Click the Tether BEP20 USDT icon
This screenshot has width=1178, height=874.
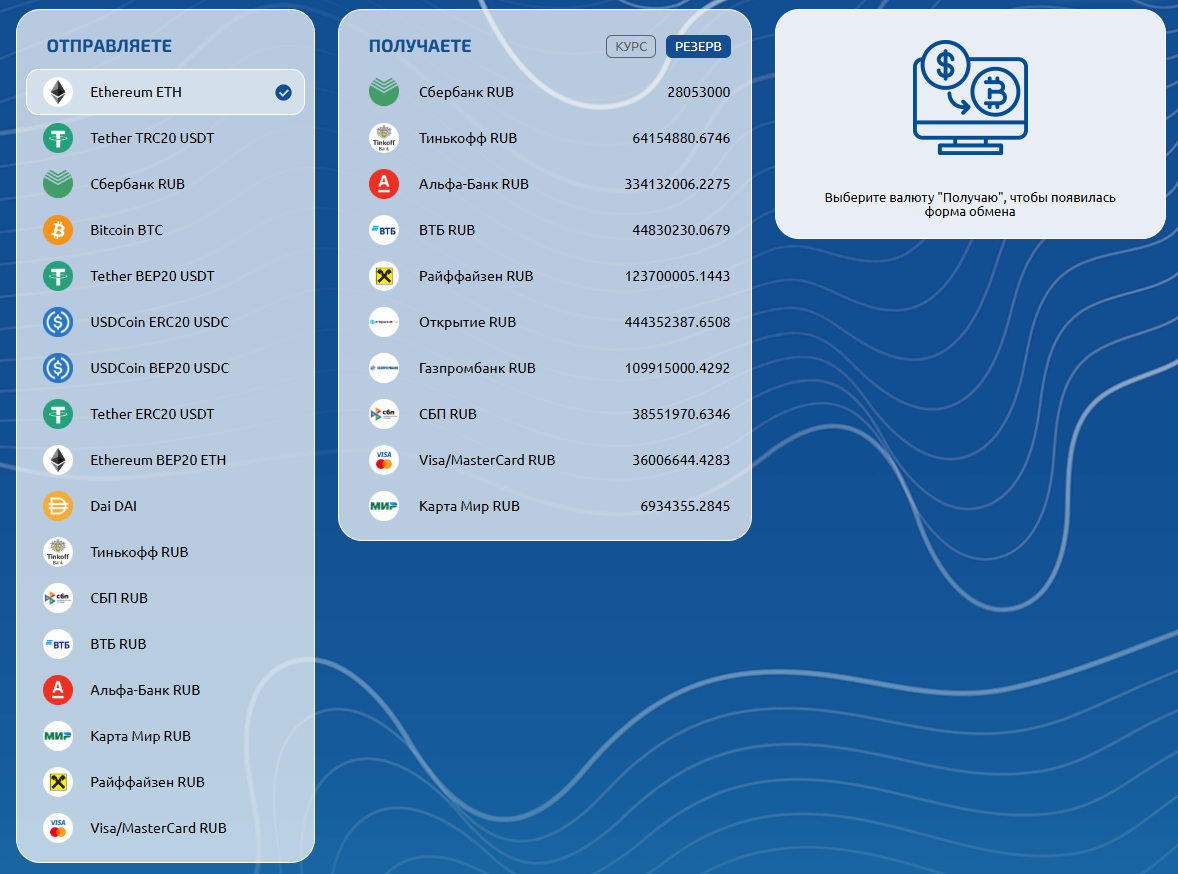point(58,277)
